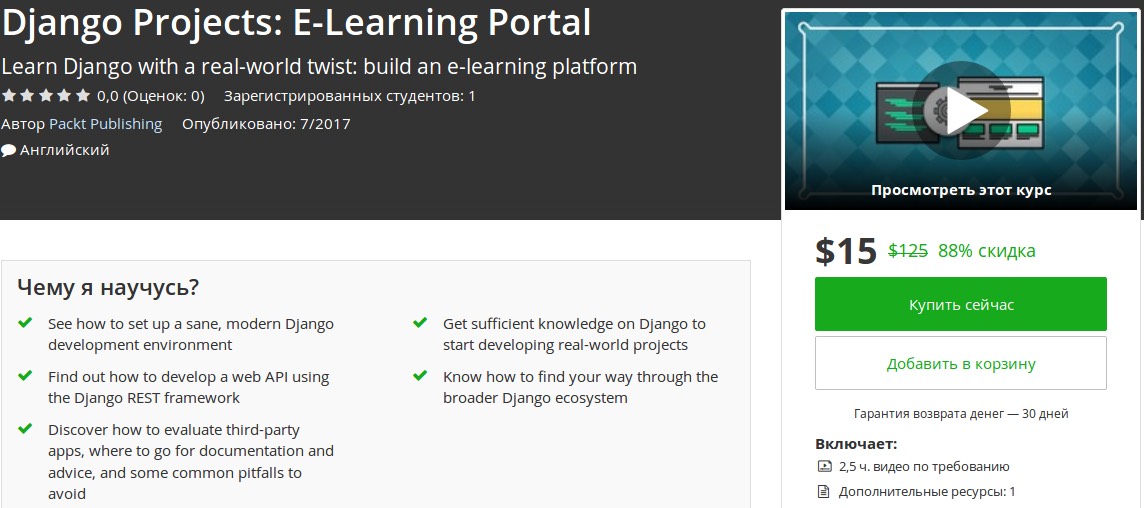Image resolution: width=1144 pixels, height=508 pixels.
Task: Click checkmark beside 'Know how to find'
Action: pos(420,376)
